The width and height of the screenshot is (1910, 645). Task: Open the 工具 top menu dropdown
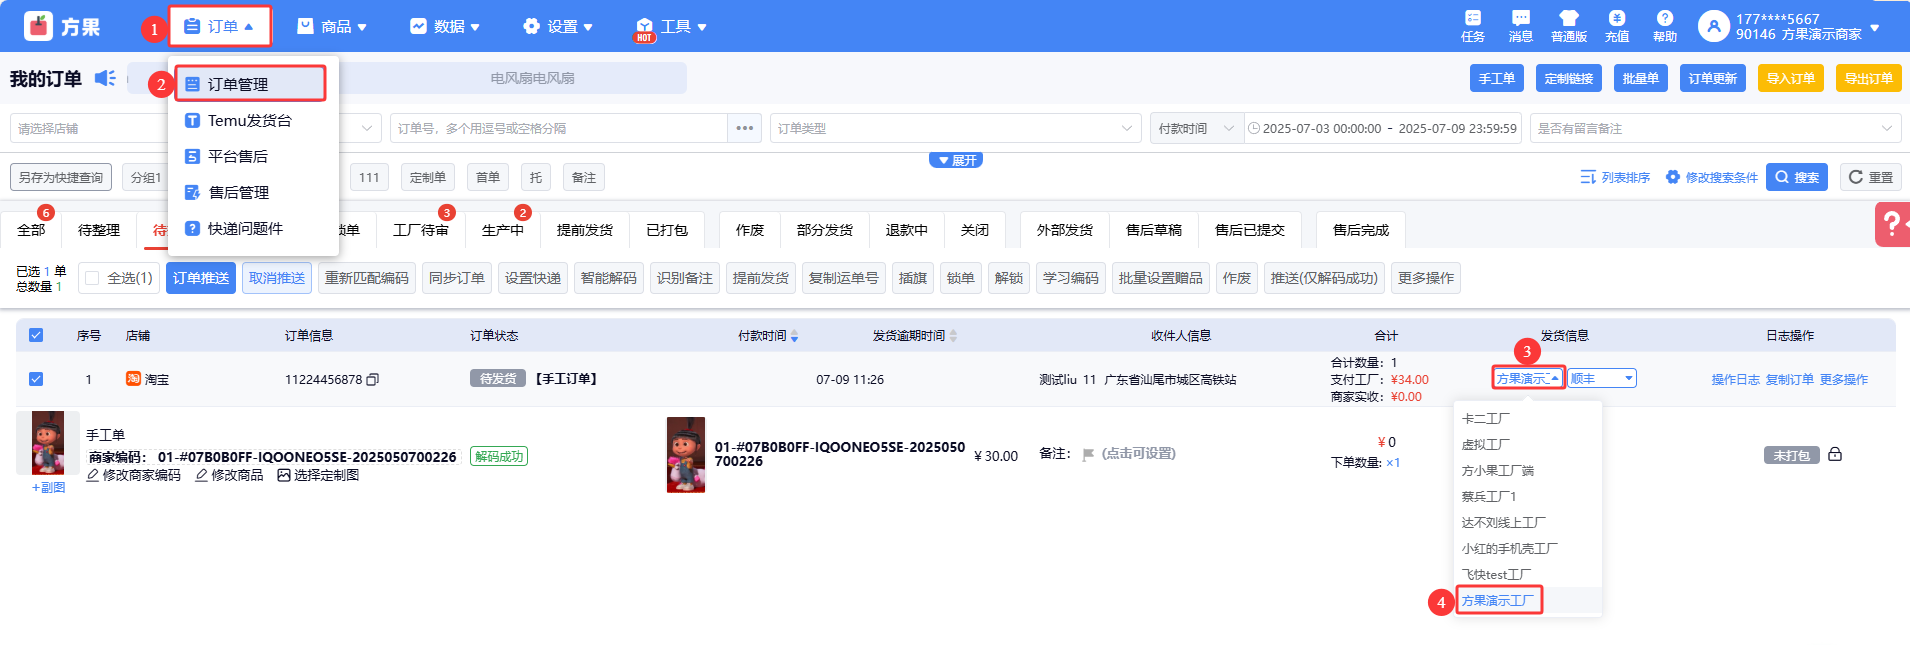coord(671,26)
